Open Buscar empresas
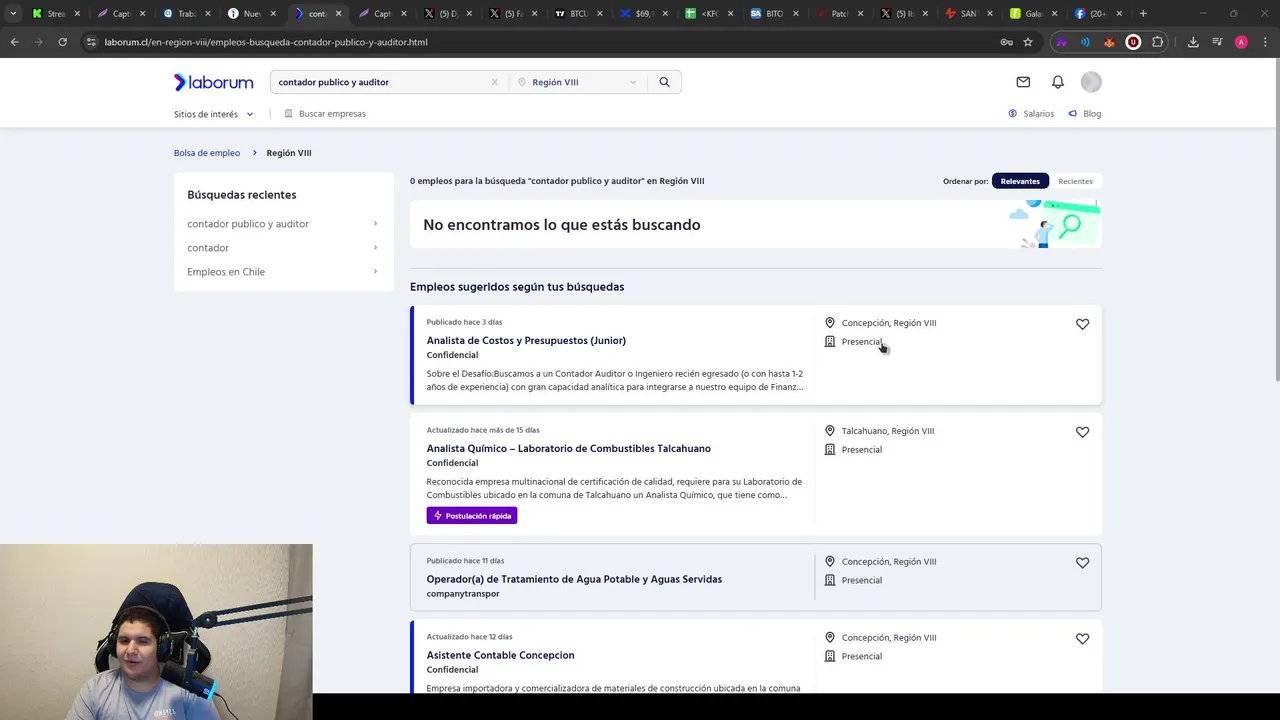 (325, 114)
